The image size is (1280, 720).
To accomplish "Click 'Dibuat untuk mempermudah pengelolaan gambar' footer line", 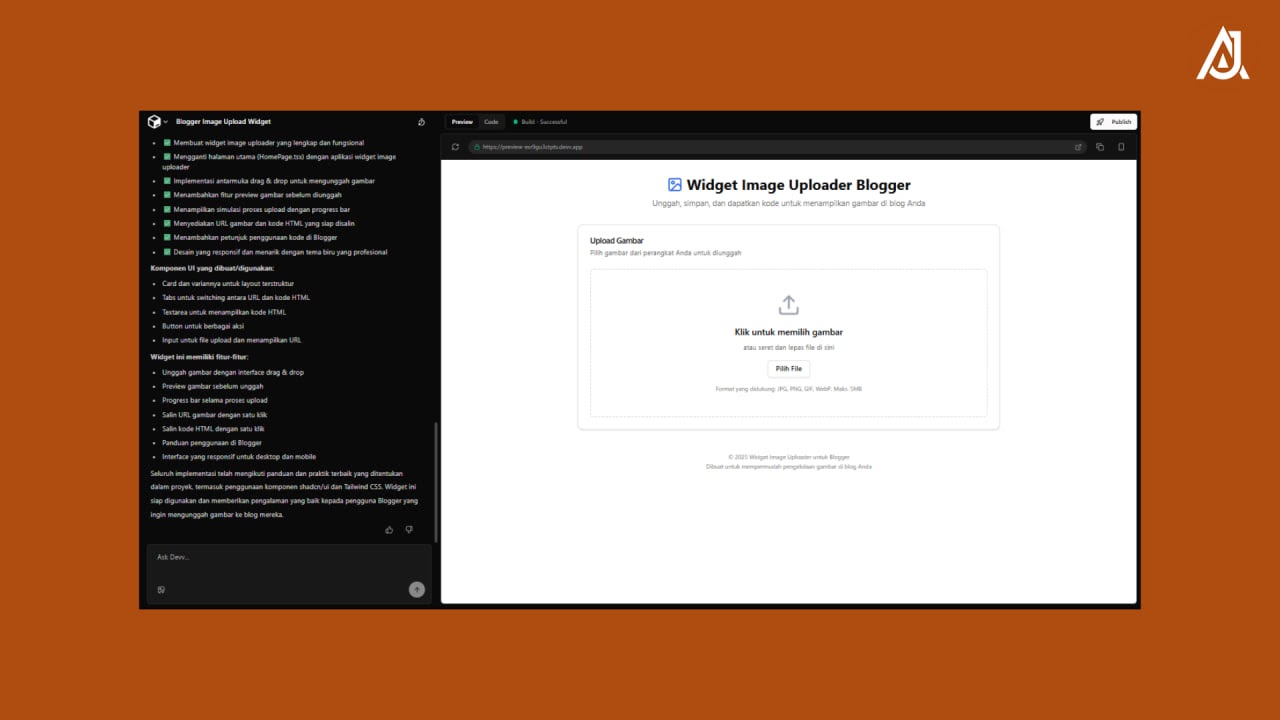I will 788,466.
